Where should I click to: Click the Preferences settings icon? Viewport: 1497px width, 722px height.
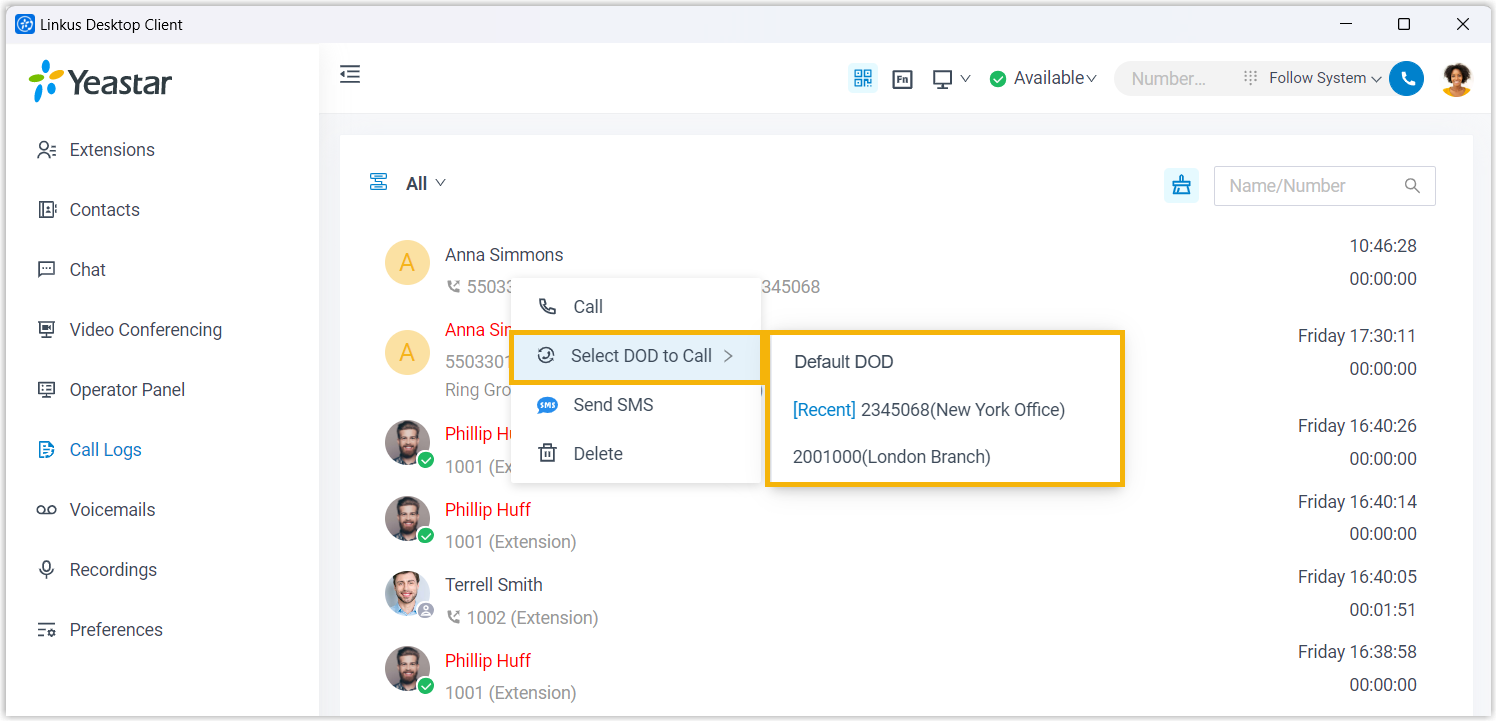click(x=47, y=630)
